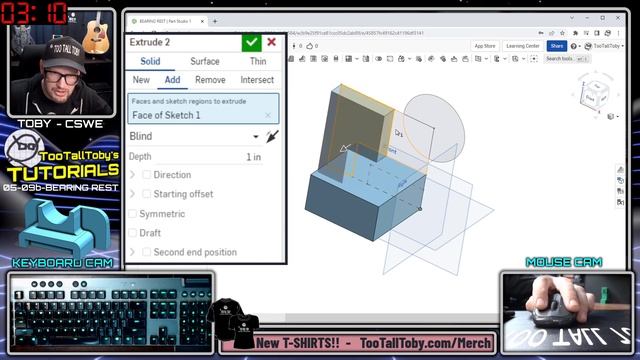Open the view cube display options dropdown
The image size is (640, 360).
pos(612,117)
